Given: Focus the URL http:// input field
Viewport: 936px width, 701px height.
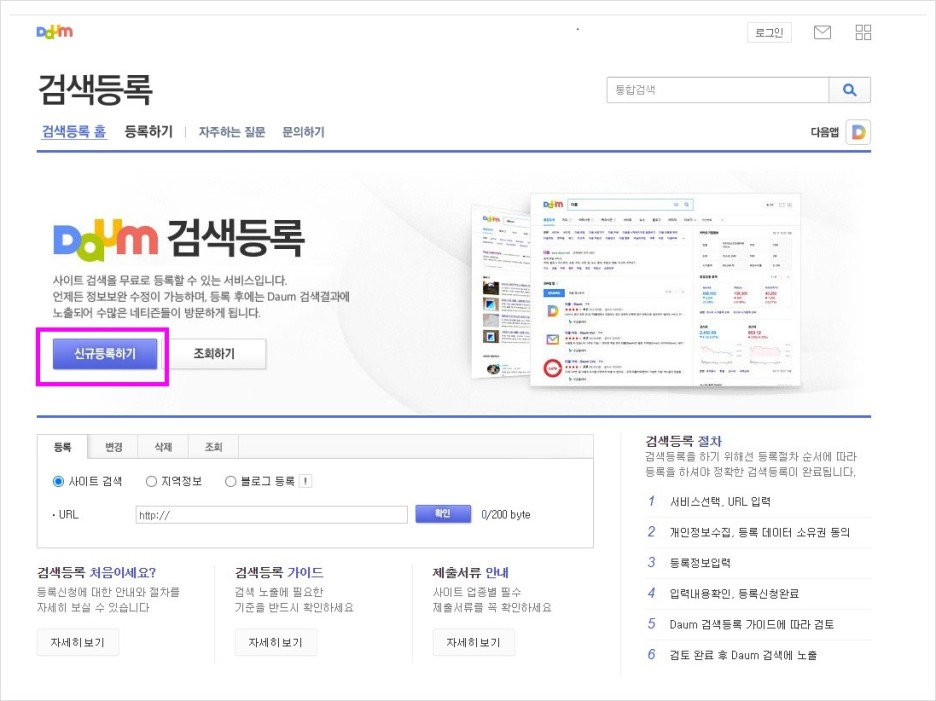Looking at the screenshot, I should click(272, 515).
